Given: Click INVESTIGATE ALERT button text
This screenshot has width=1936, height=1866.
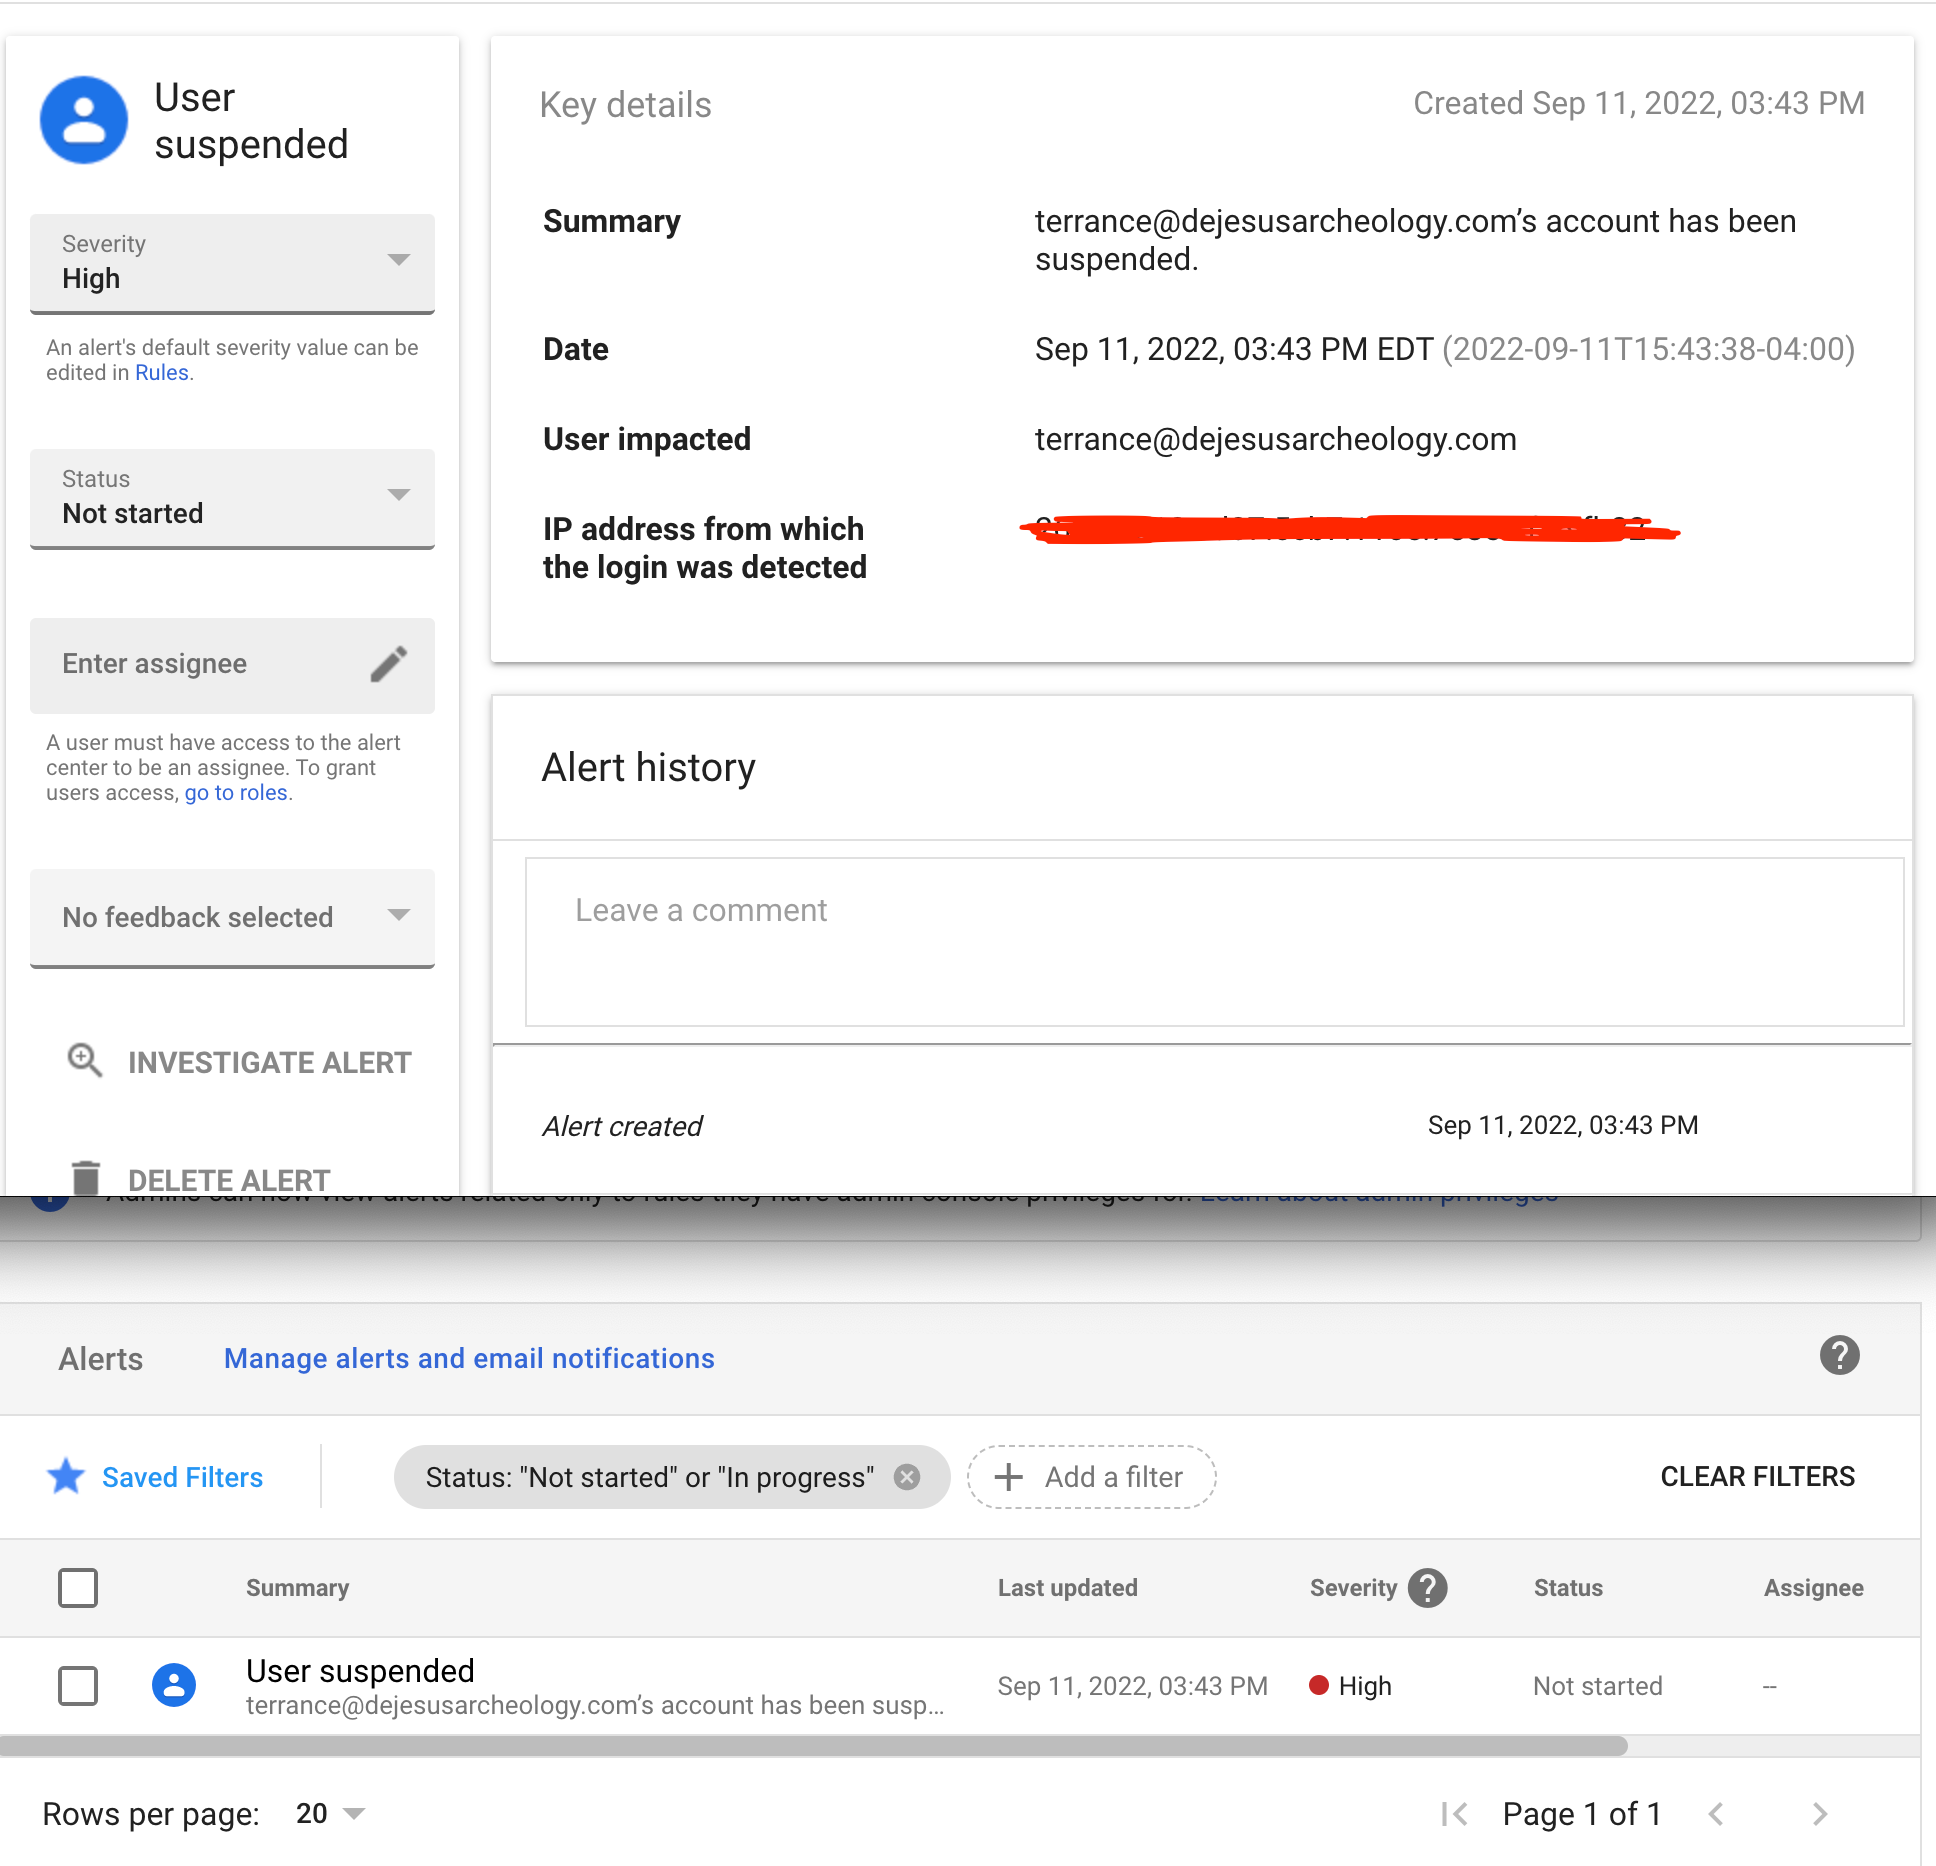Looking at the screenshot, I should pos(270,1062).
